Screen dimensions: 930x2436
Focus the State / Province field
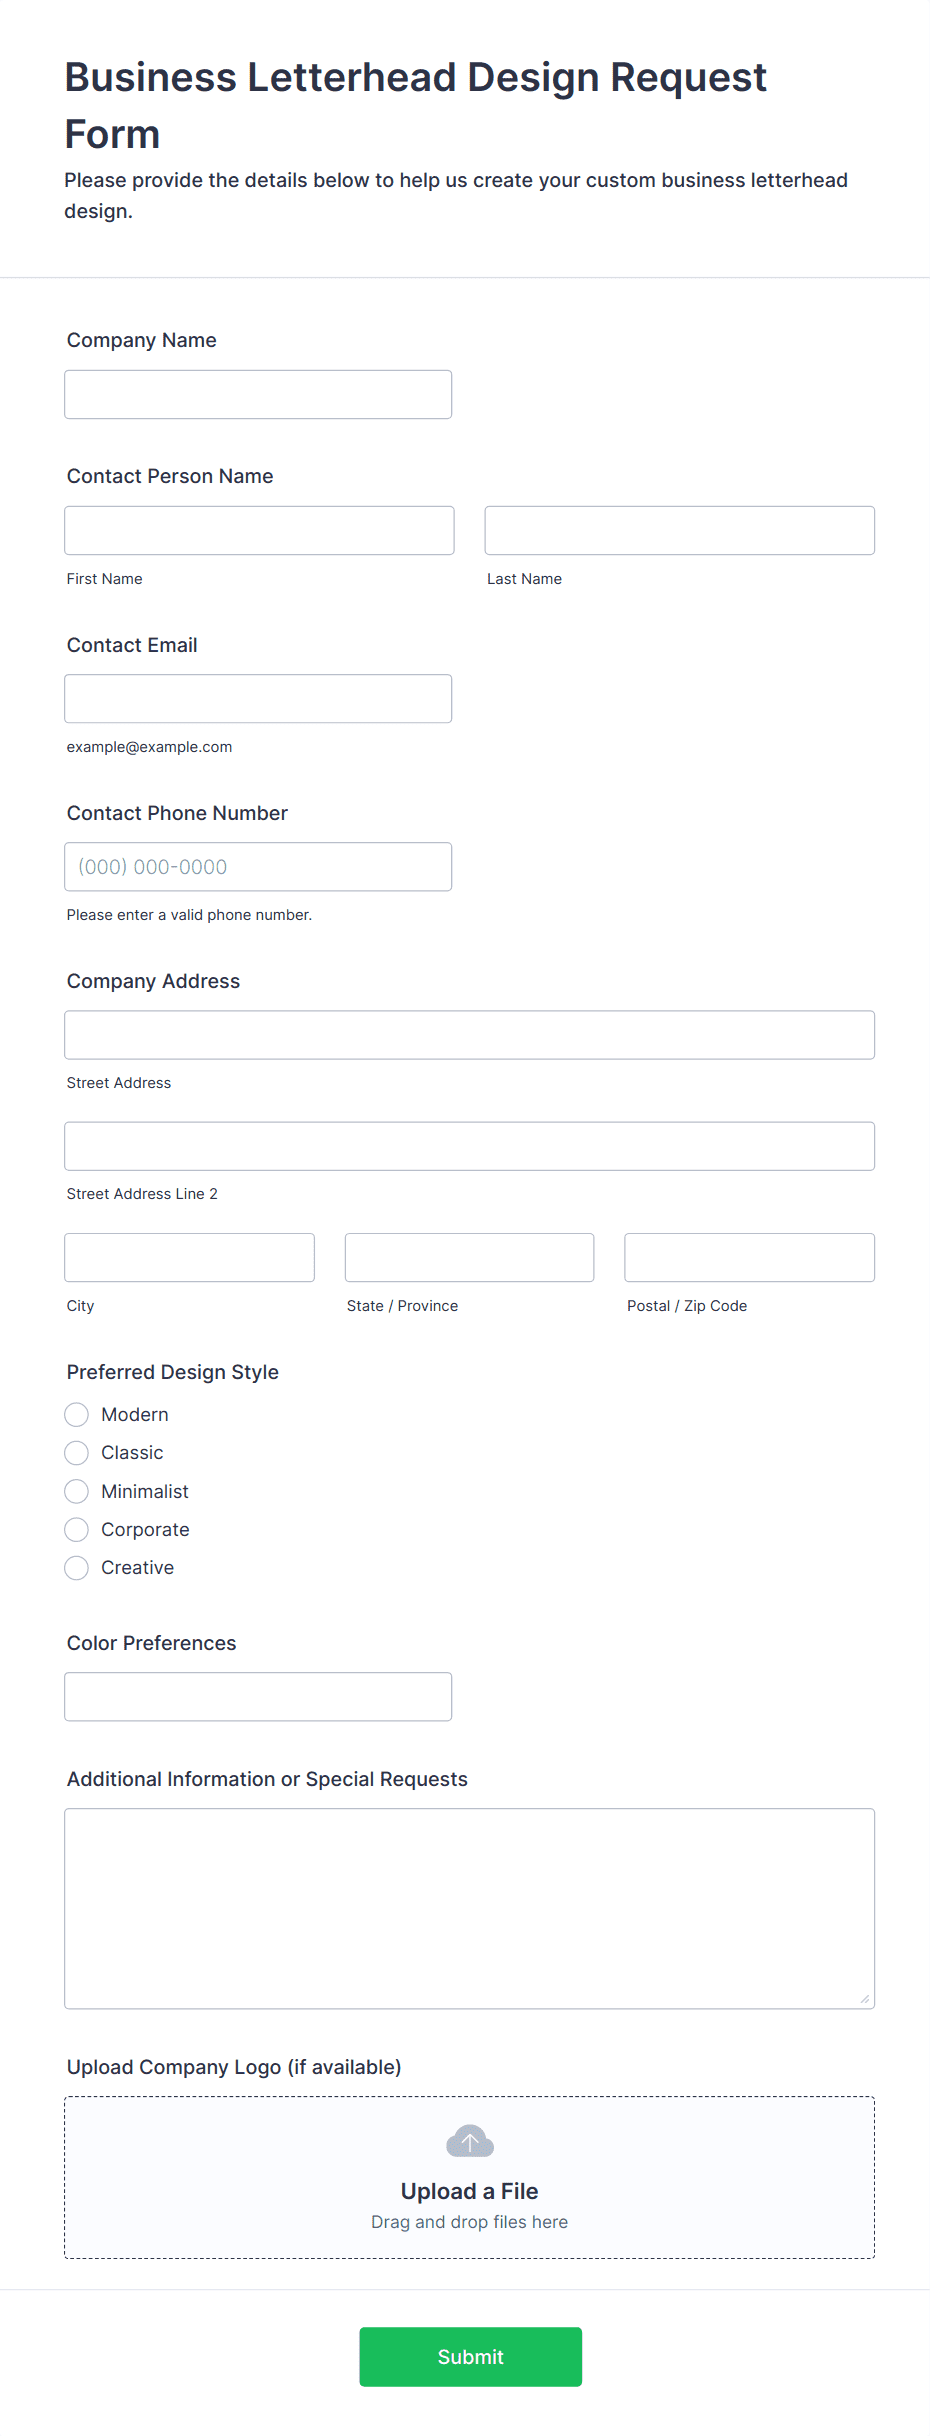[469, 1258]
